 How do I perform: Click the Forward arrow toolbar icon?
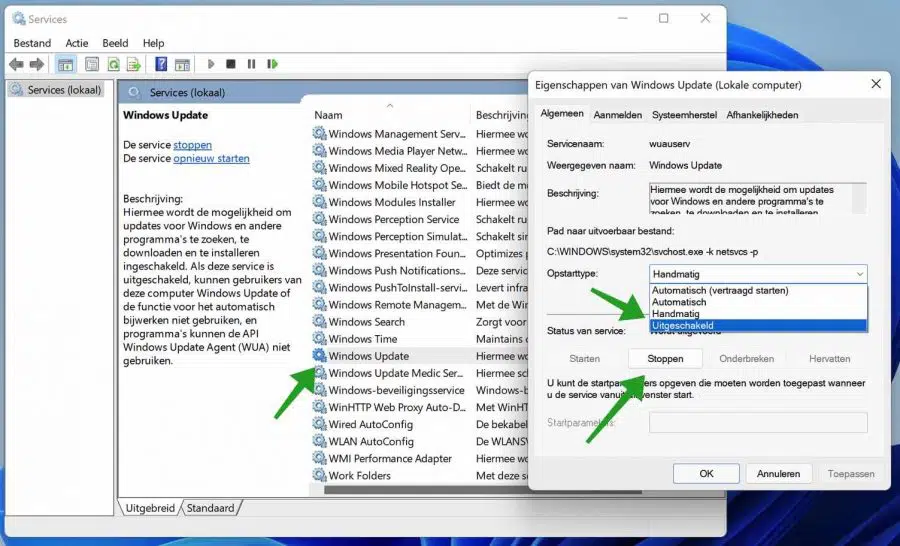[37, 64]
